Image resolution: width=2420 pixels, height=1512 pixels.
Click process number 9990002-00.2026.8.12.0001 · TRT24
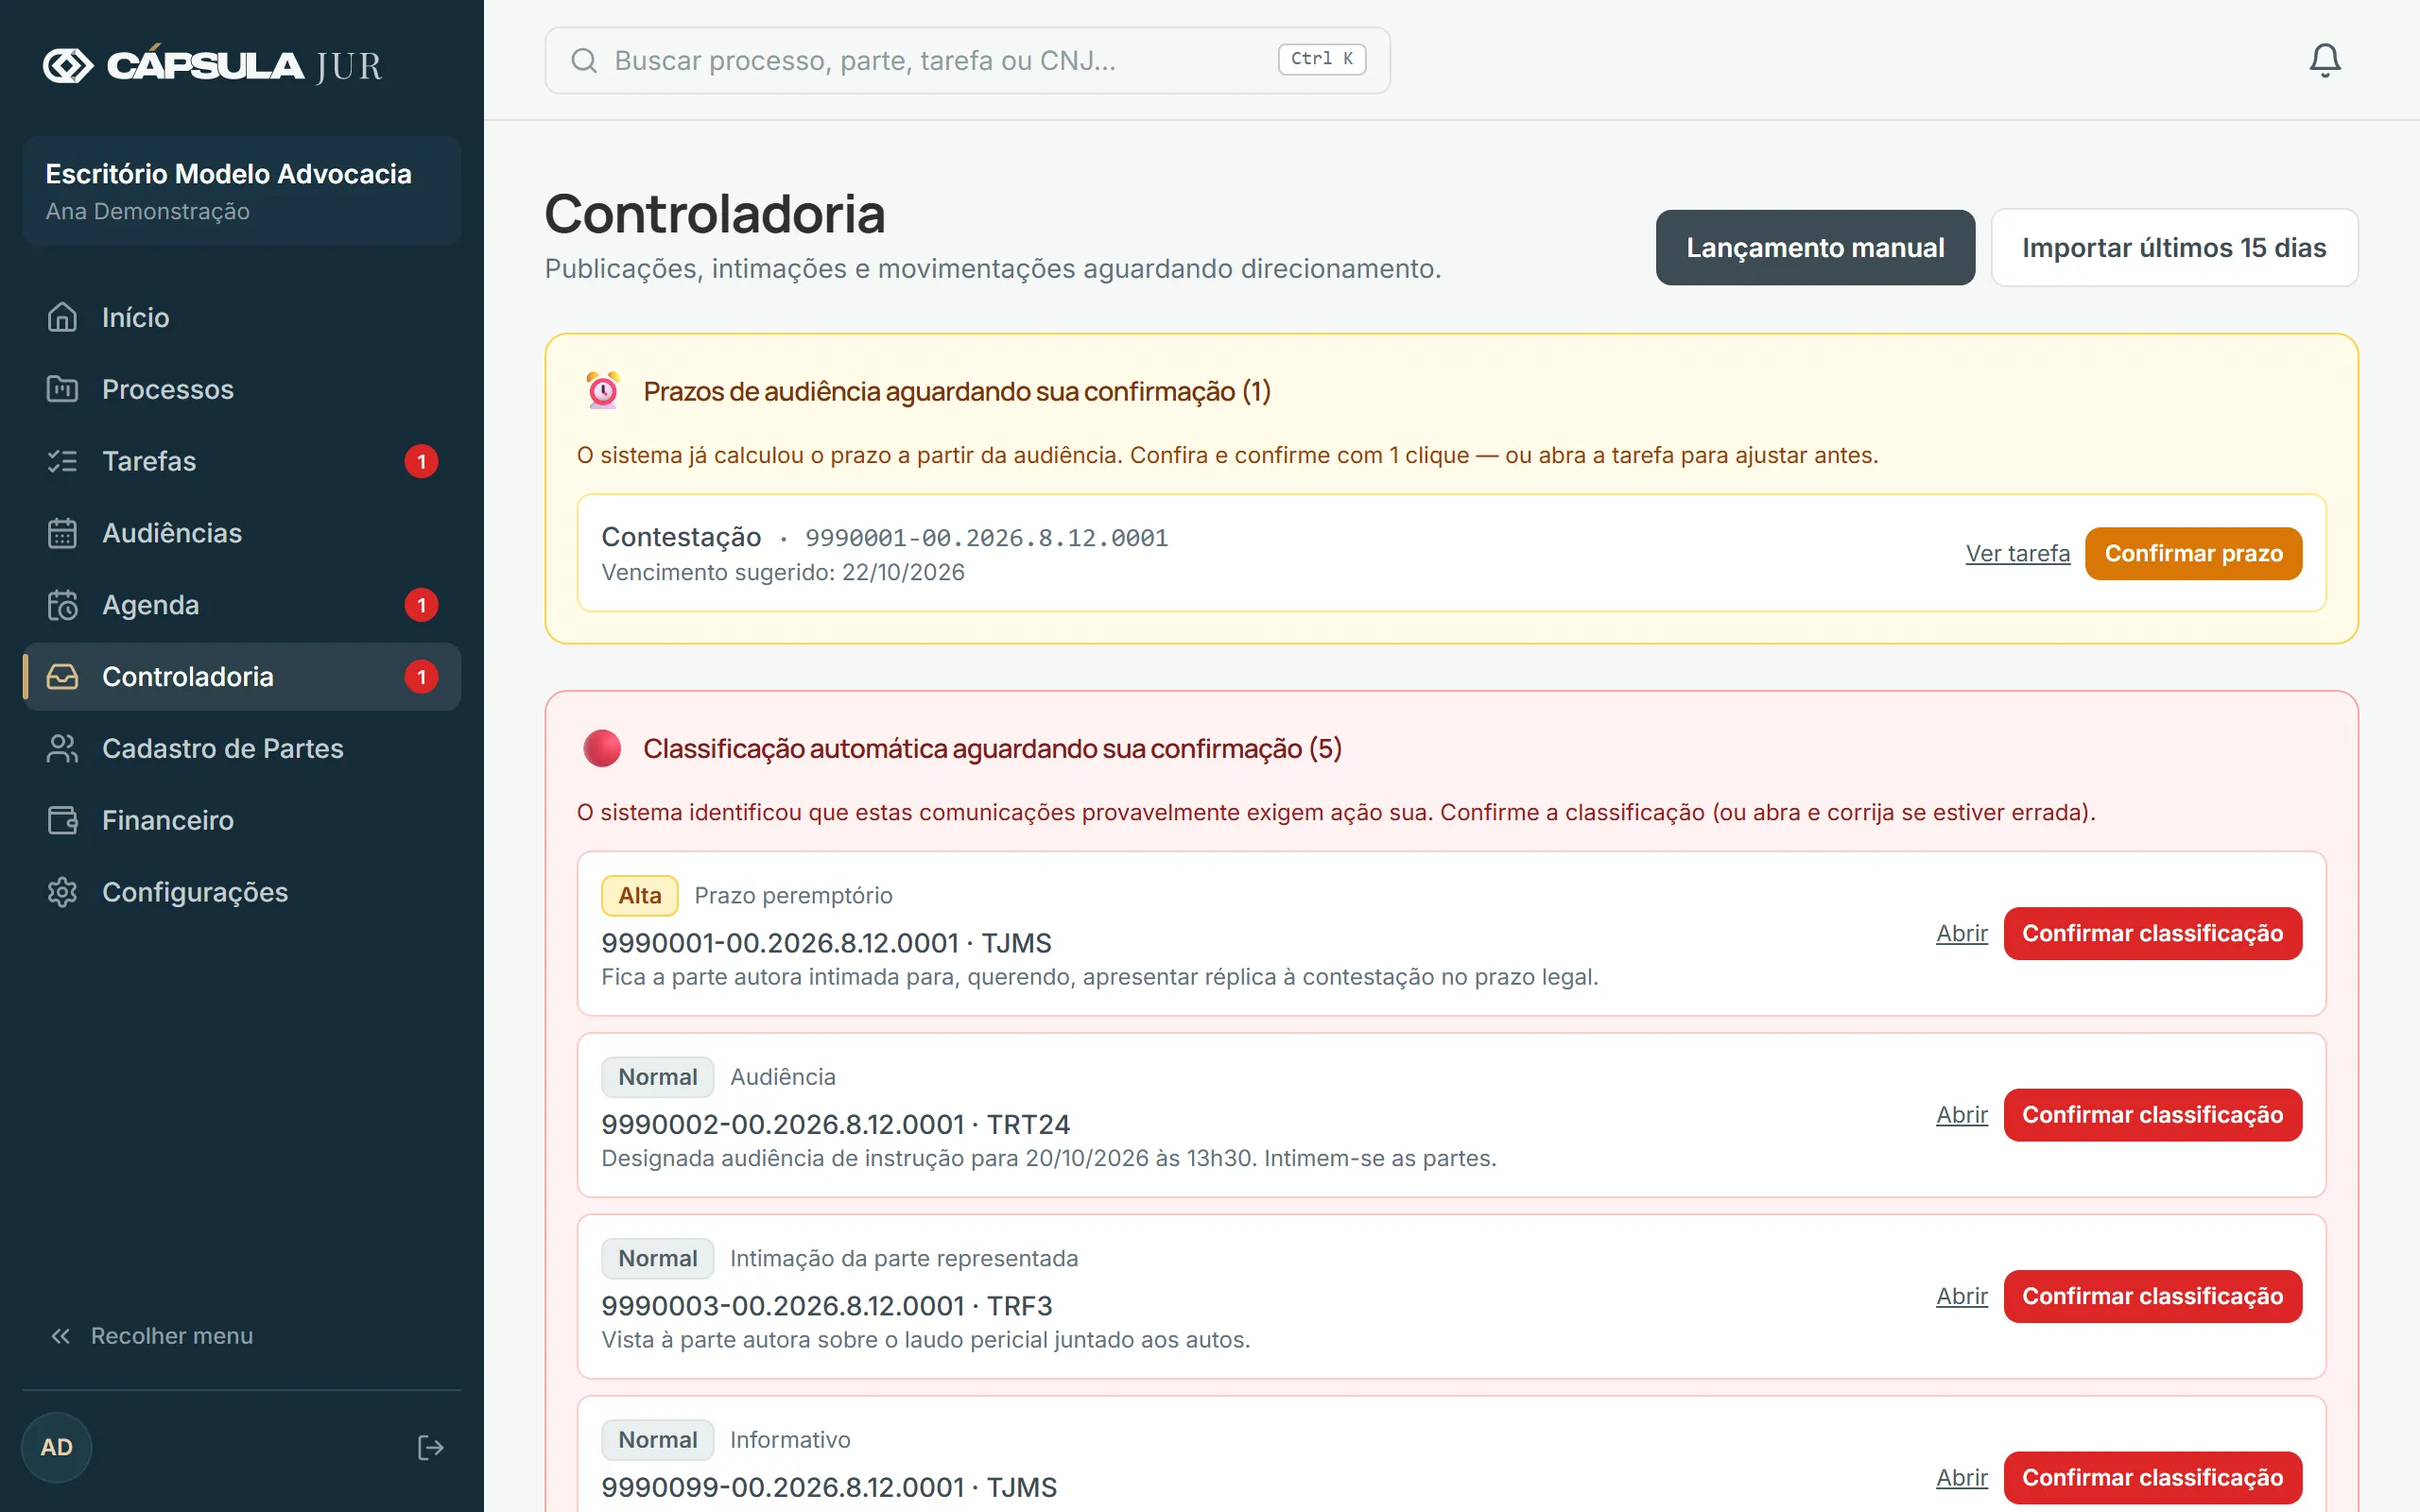(x=835, y=1124)
